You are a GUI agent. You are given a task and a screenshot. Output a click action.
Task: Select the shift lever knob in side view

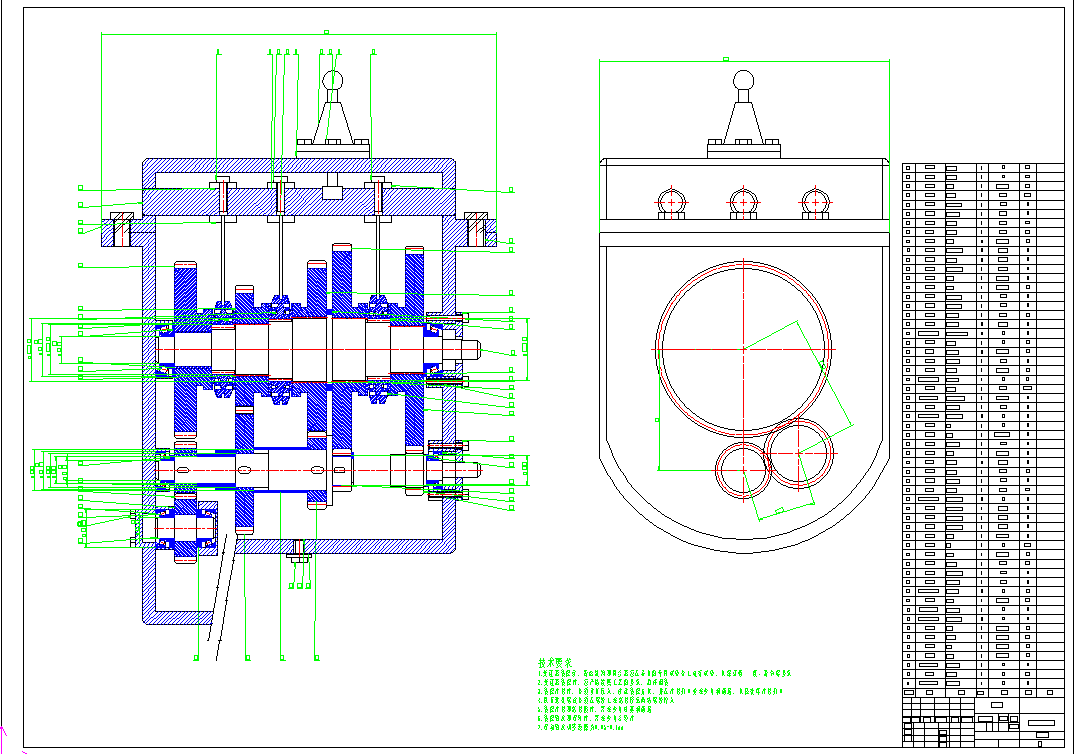pyautogui.click(x=743, y=80)
